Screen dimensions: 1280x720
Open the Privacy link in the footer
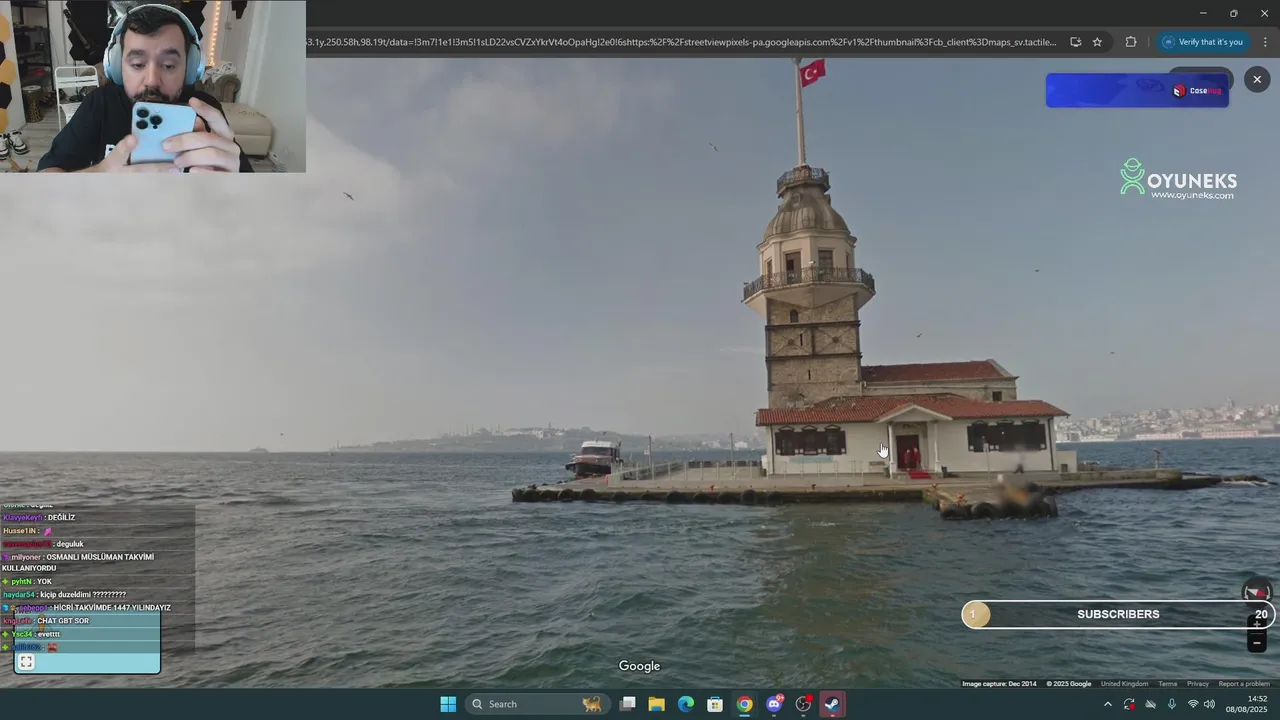point(1198,684)
